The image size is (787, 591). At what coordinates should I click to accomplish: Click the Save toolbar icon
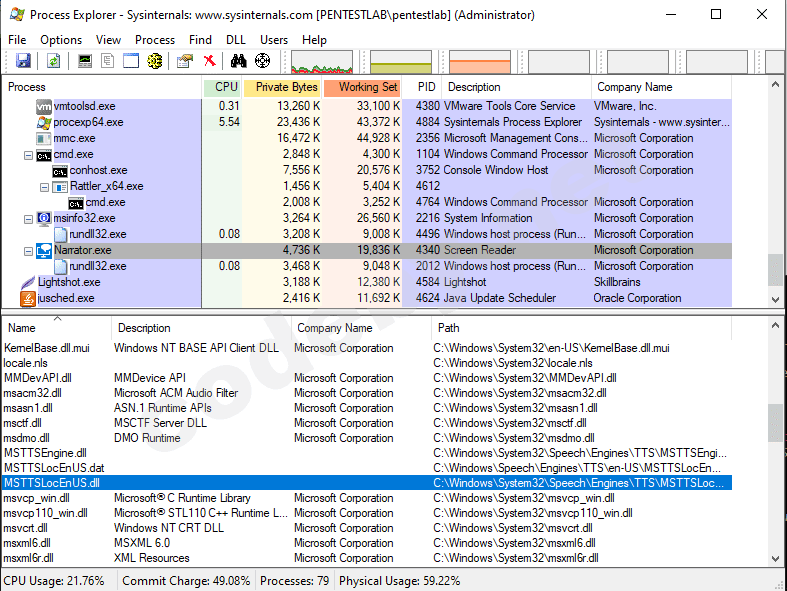(23, 61)
